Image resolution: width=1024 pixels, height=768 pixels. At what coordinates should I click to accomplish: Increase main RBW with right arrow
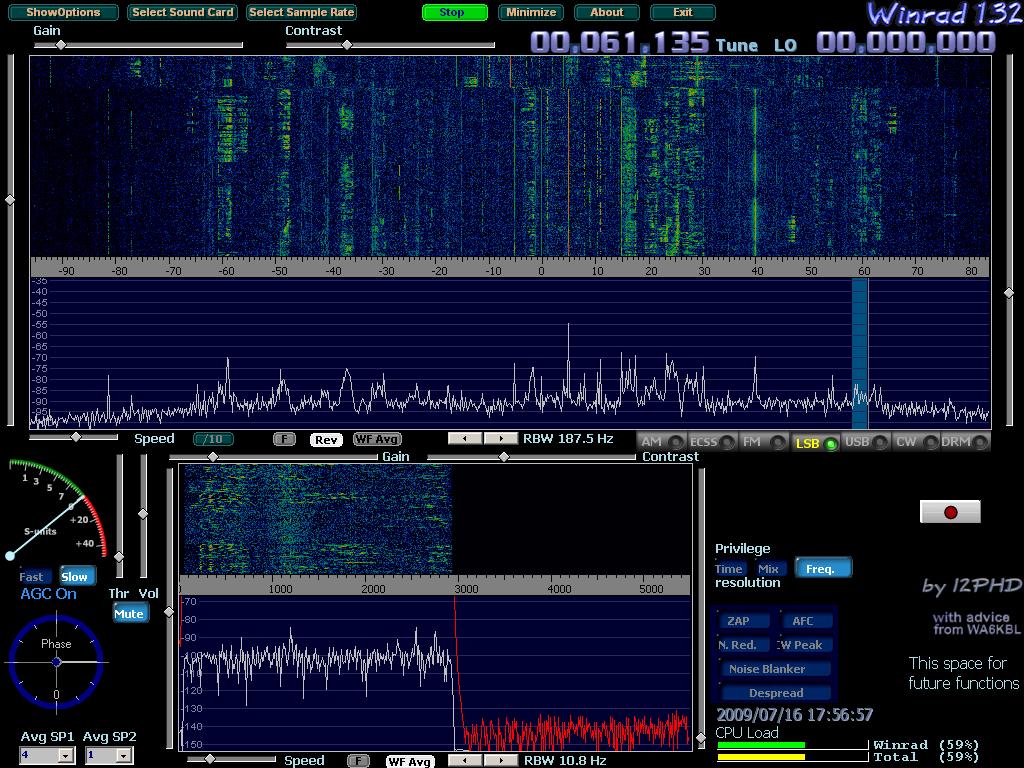point(501,439)
